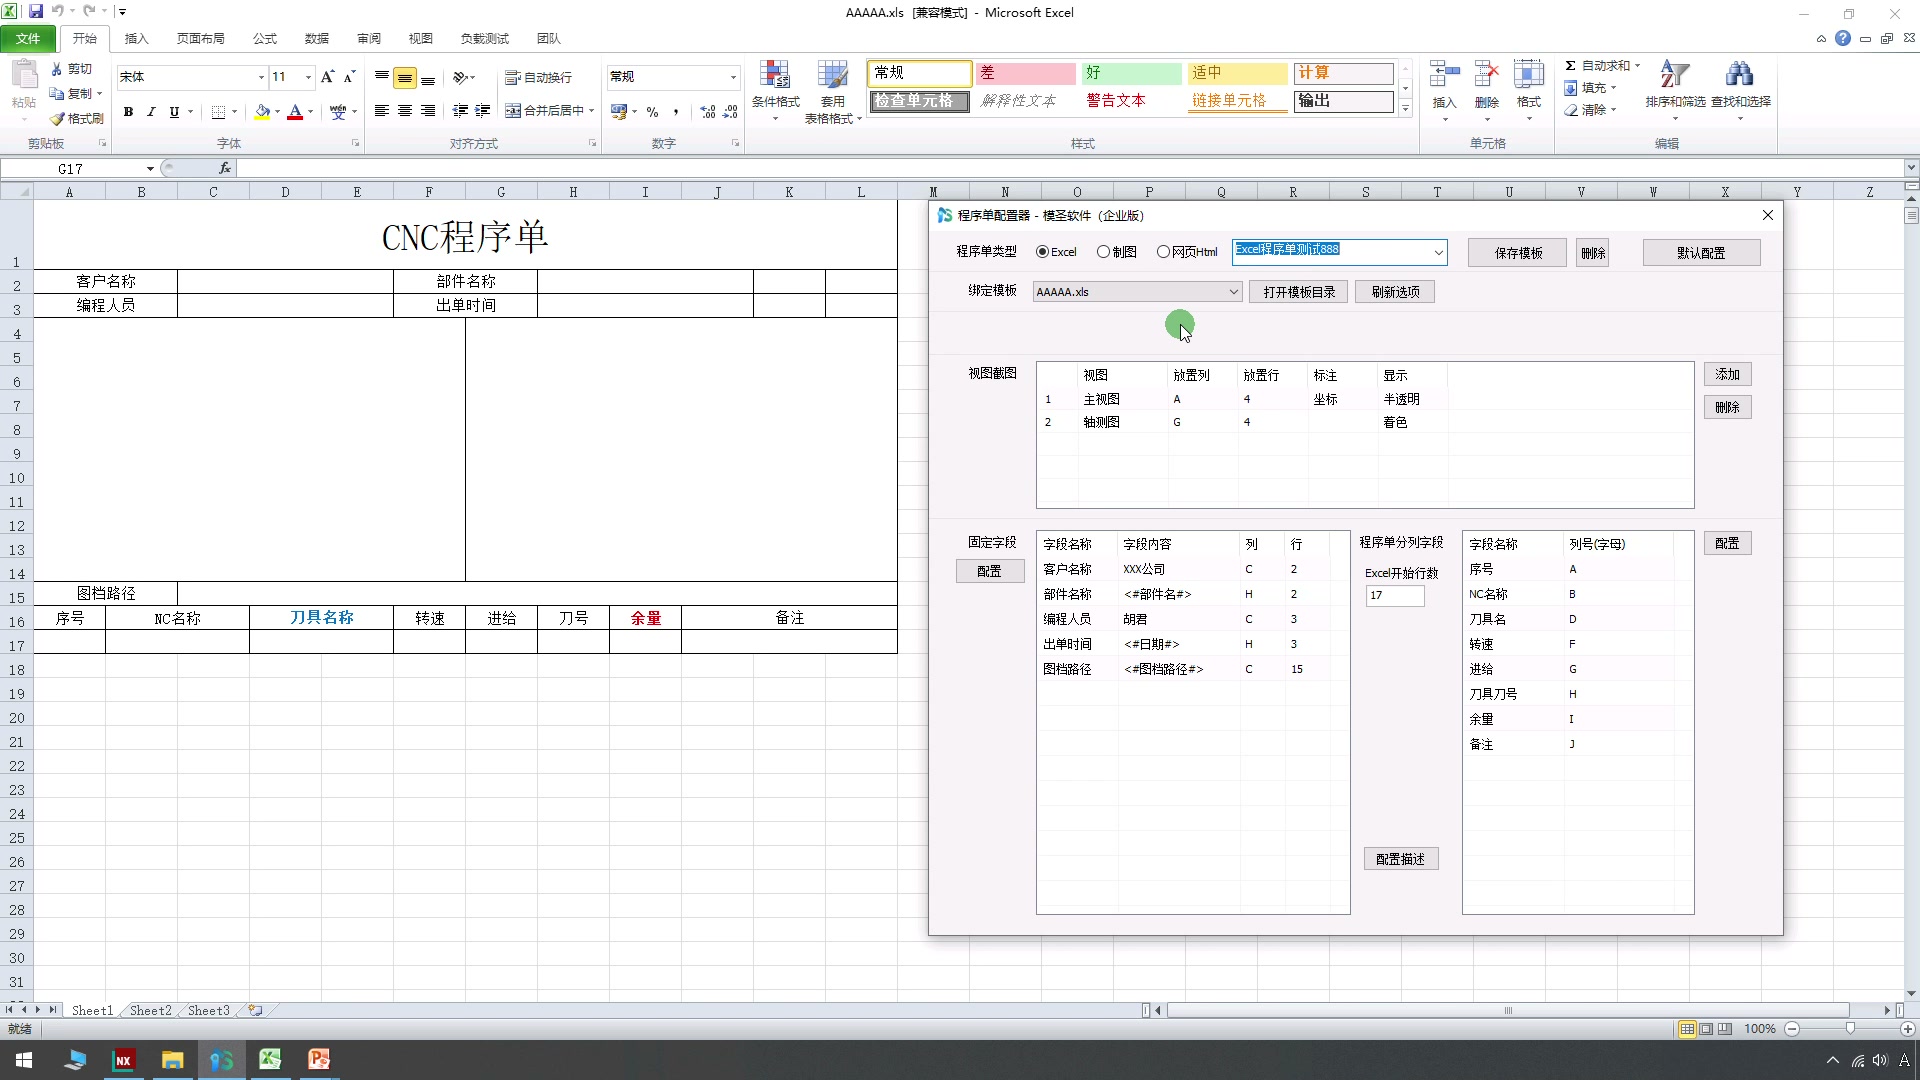1920x1080 pixels.
Task: Switch to the 页面布局 ribbon tab
Action: click(200, 39)
